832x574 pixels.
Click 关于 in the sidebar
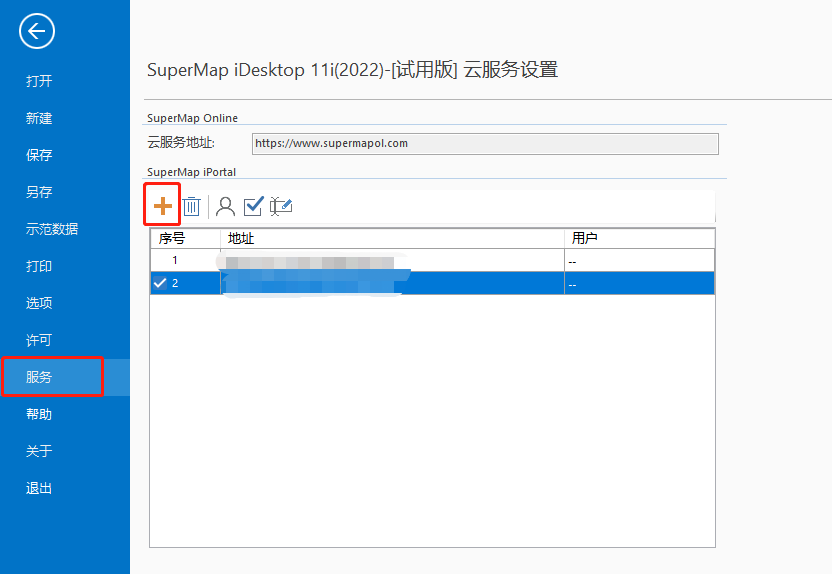[x=39, y=451]
